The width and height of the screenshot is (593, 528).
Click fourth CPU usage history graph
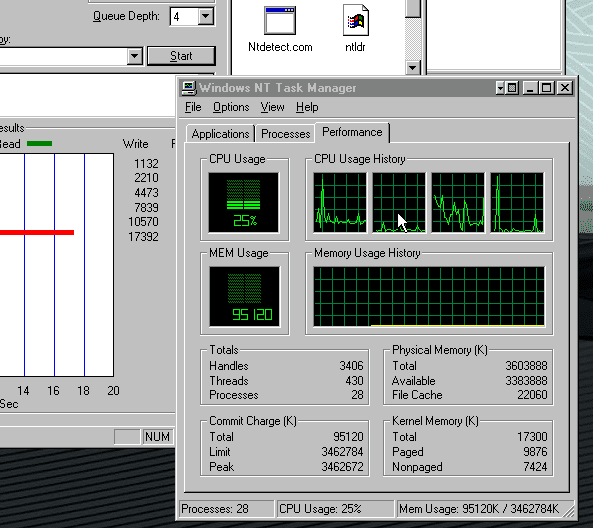517,202
